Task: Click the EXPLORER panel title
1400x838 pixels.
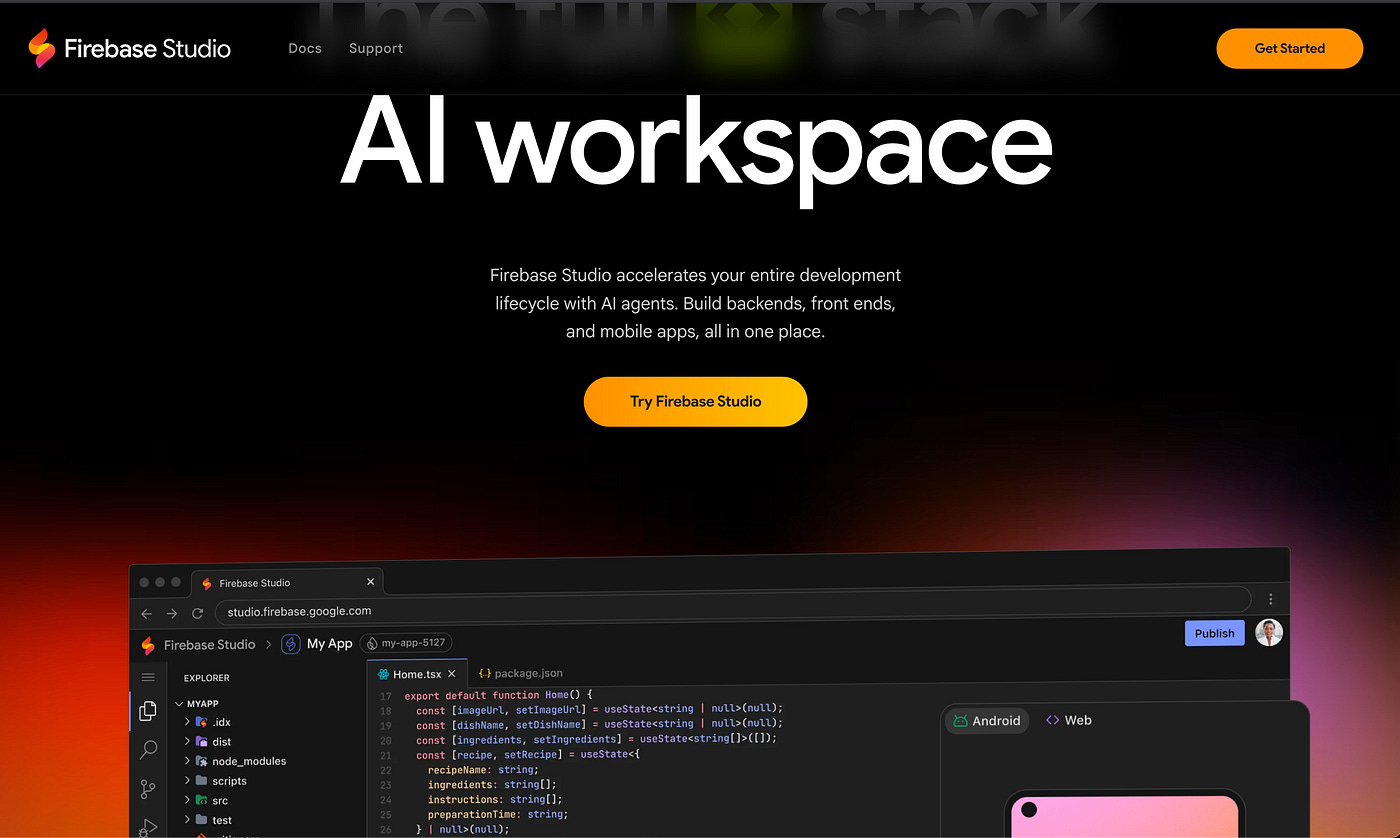Action: point(207,678)
